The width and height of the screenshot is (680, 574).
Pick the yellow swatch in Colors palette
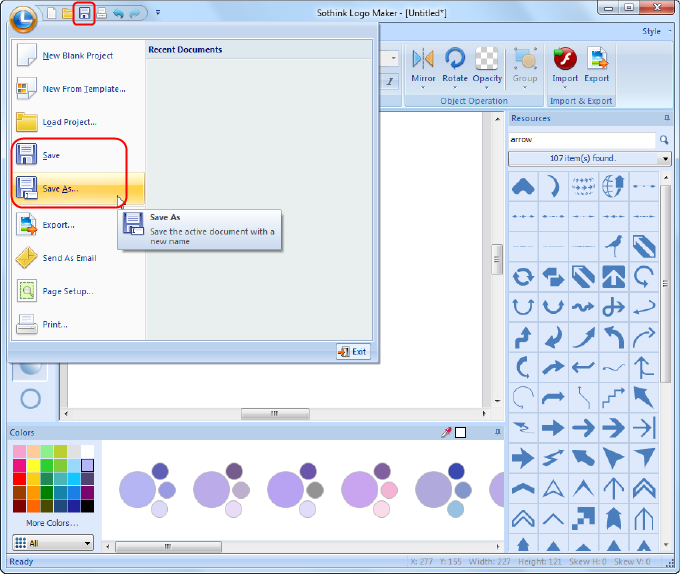[33, 466]
